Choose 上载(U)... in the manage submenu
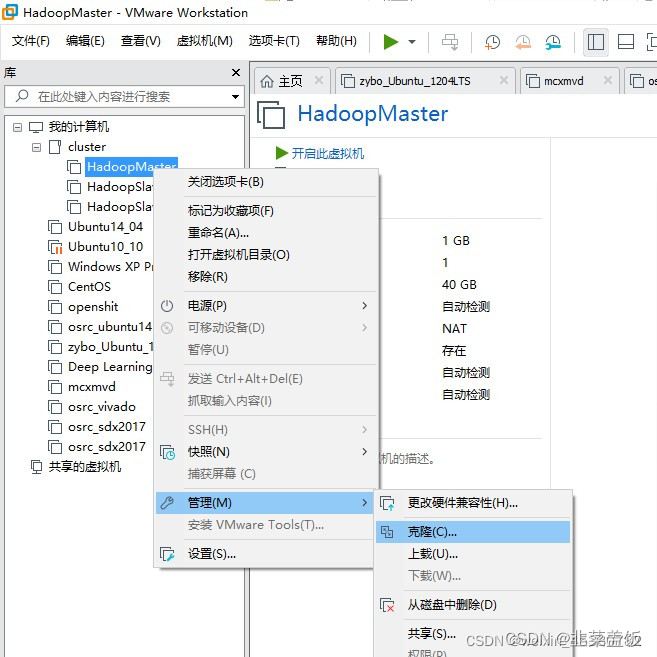The height and width of the screenshot is (657, 657). 473,554
